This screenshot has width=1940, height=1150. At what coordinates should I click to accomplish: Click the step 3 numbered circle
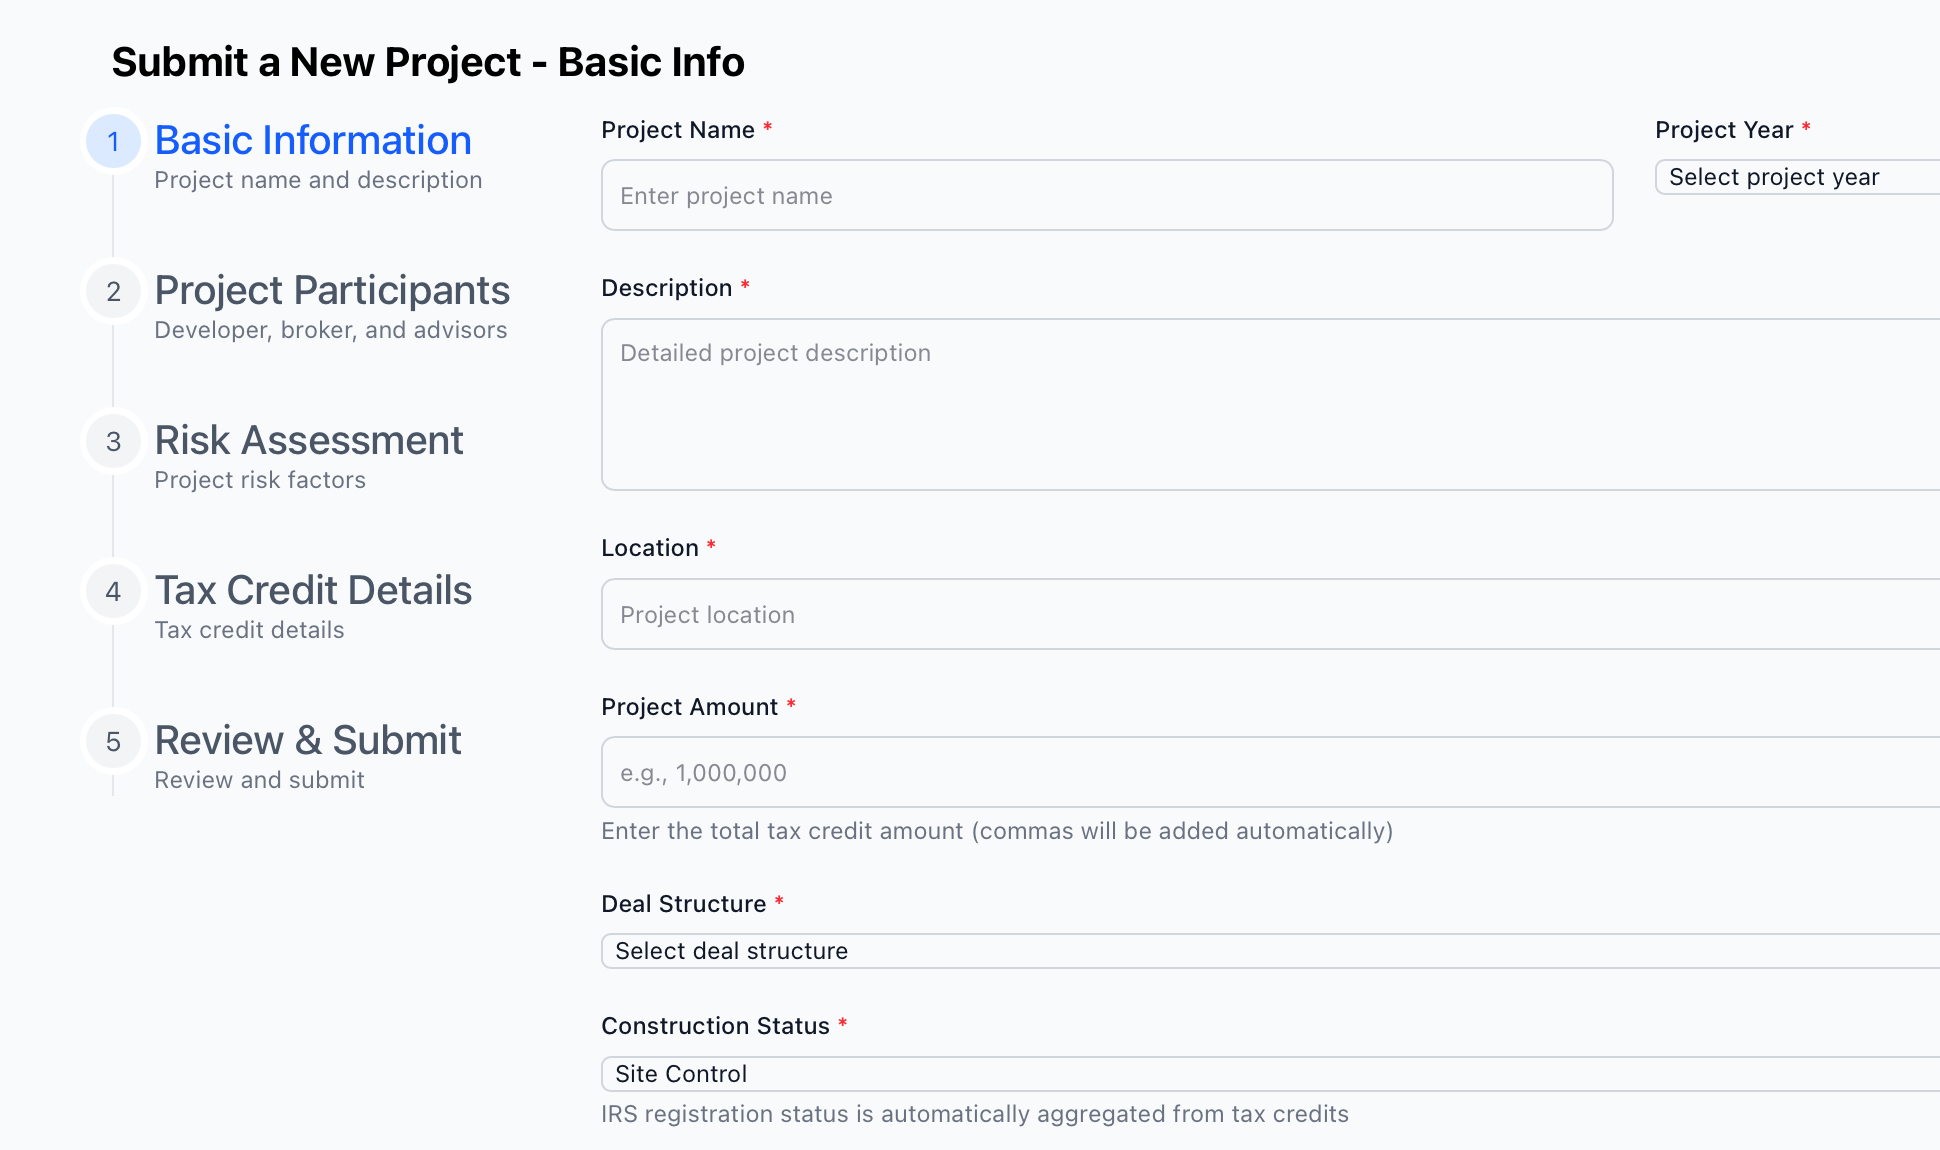pos(113,440)
